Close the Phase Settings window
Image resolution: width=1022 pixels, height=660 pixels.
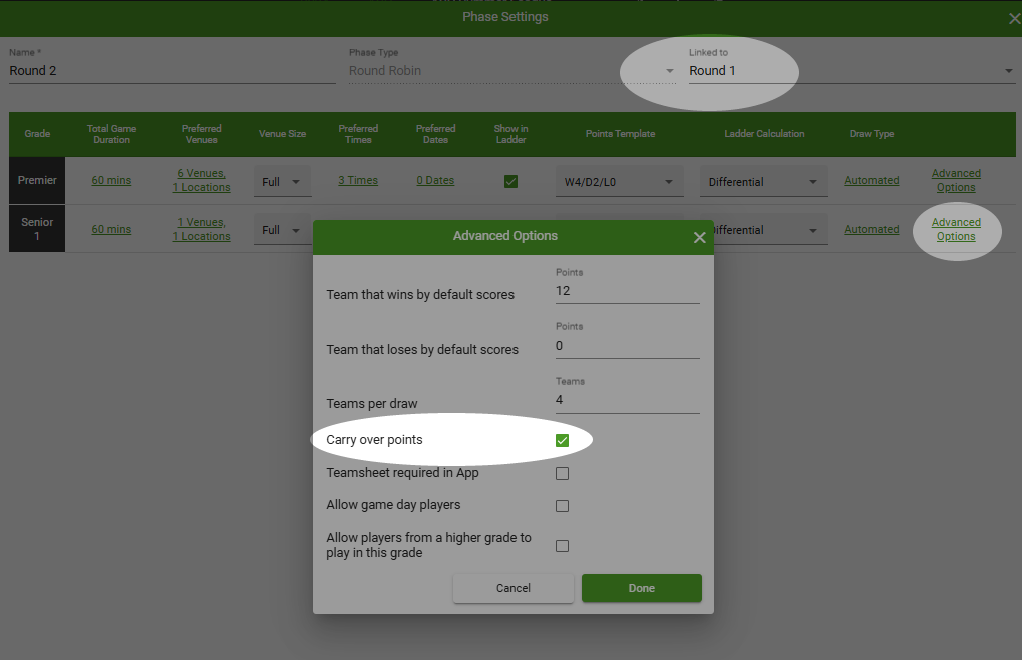click(x=1014, y=19)
